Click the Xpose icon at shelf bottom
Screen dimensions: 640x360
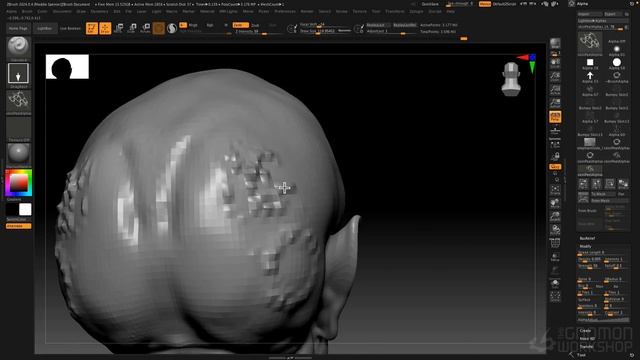click(x=555, y=296)
